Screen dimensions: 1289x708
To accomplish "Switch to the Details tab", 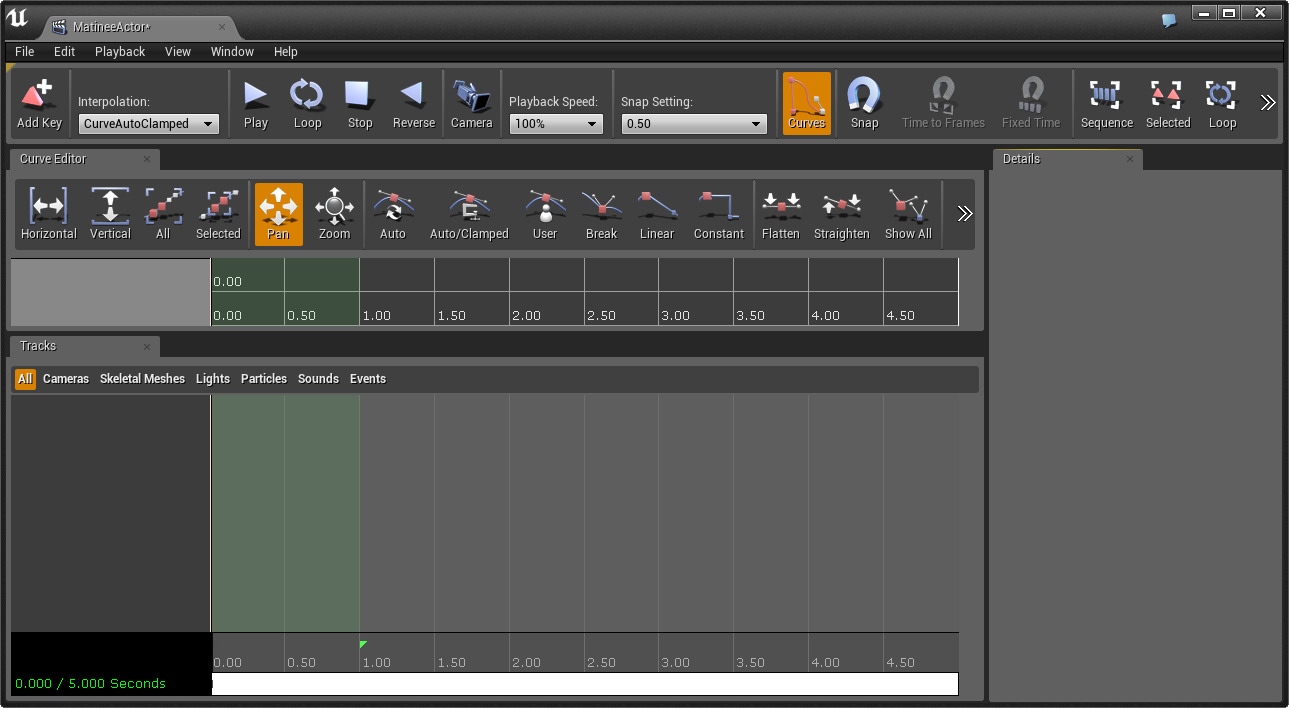I will click(1021, 159).
